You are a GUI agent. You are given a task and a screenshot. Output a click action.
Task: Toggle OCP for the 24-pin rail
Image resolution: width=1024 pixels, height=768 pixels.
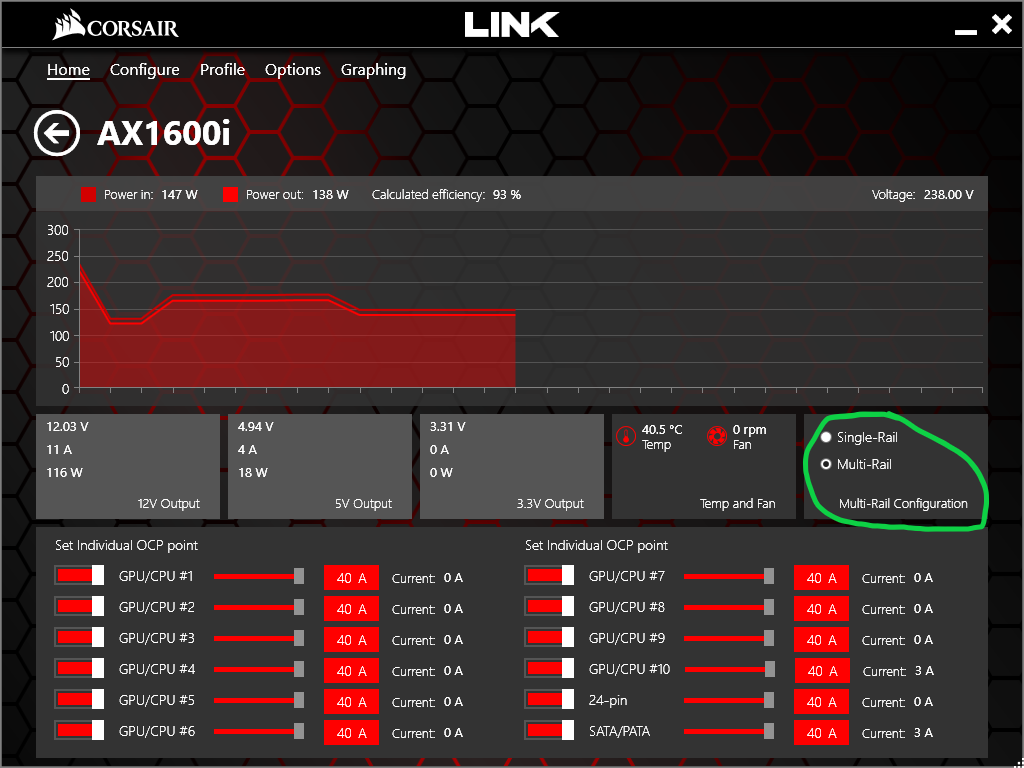click(549, 700)
